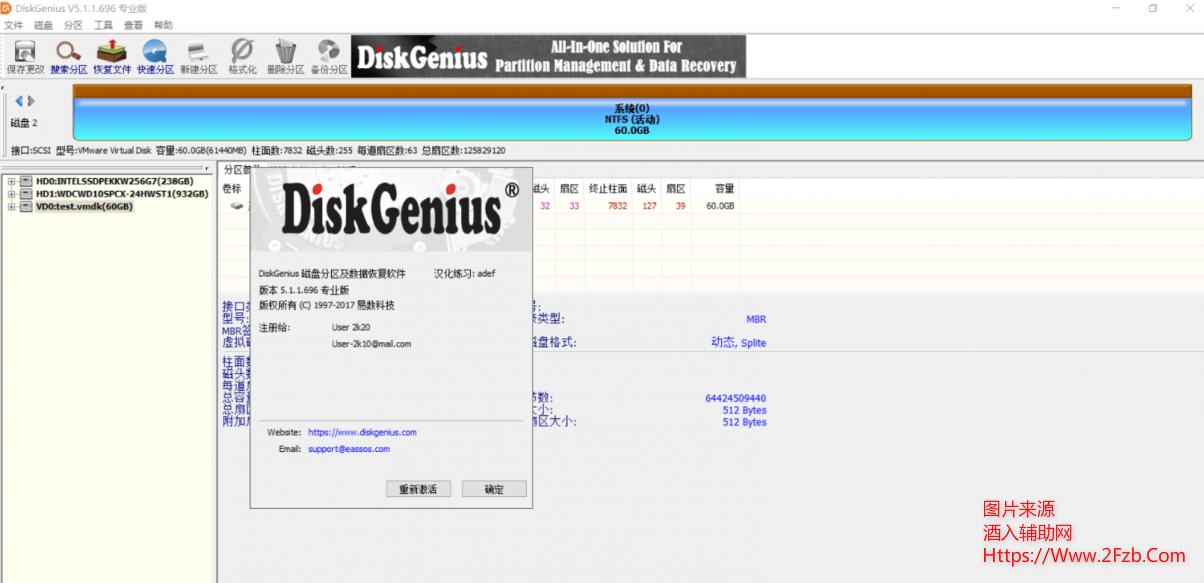
Task: Click the 删除分区 (Delete Partition) icon
Action: point(285,55)
